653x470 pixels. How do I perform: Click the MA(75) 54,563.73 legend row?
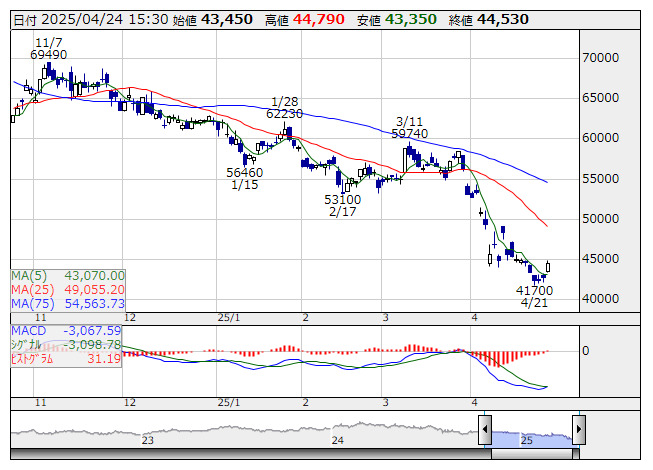(x=68, y=303)
